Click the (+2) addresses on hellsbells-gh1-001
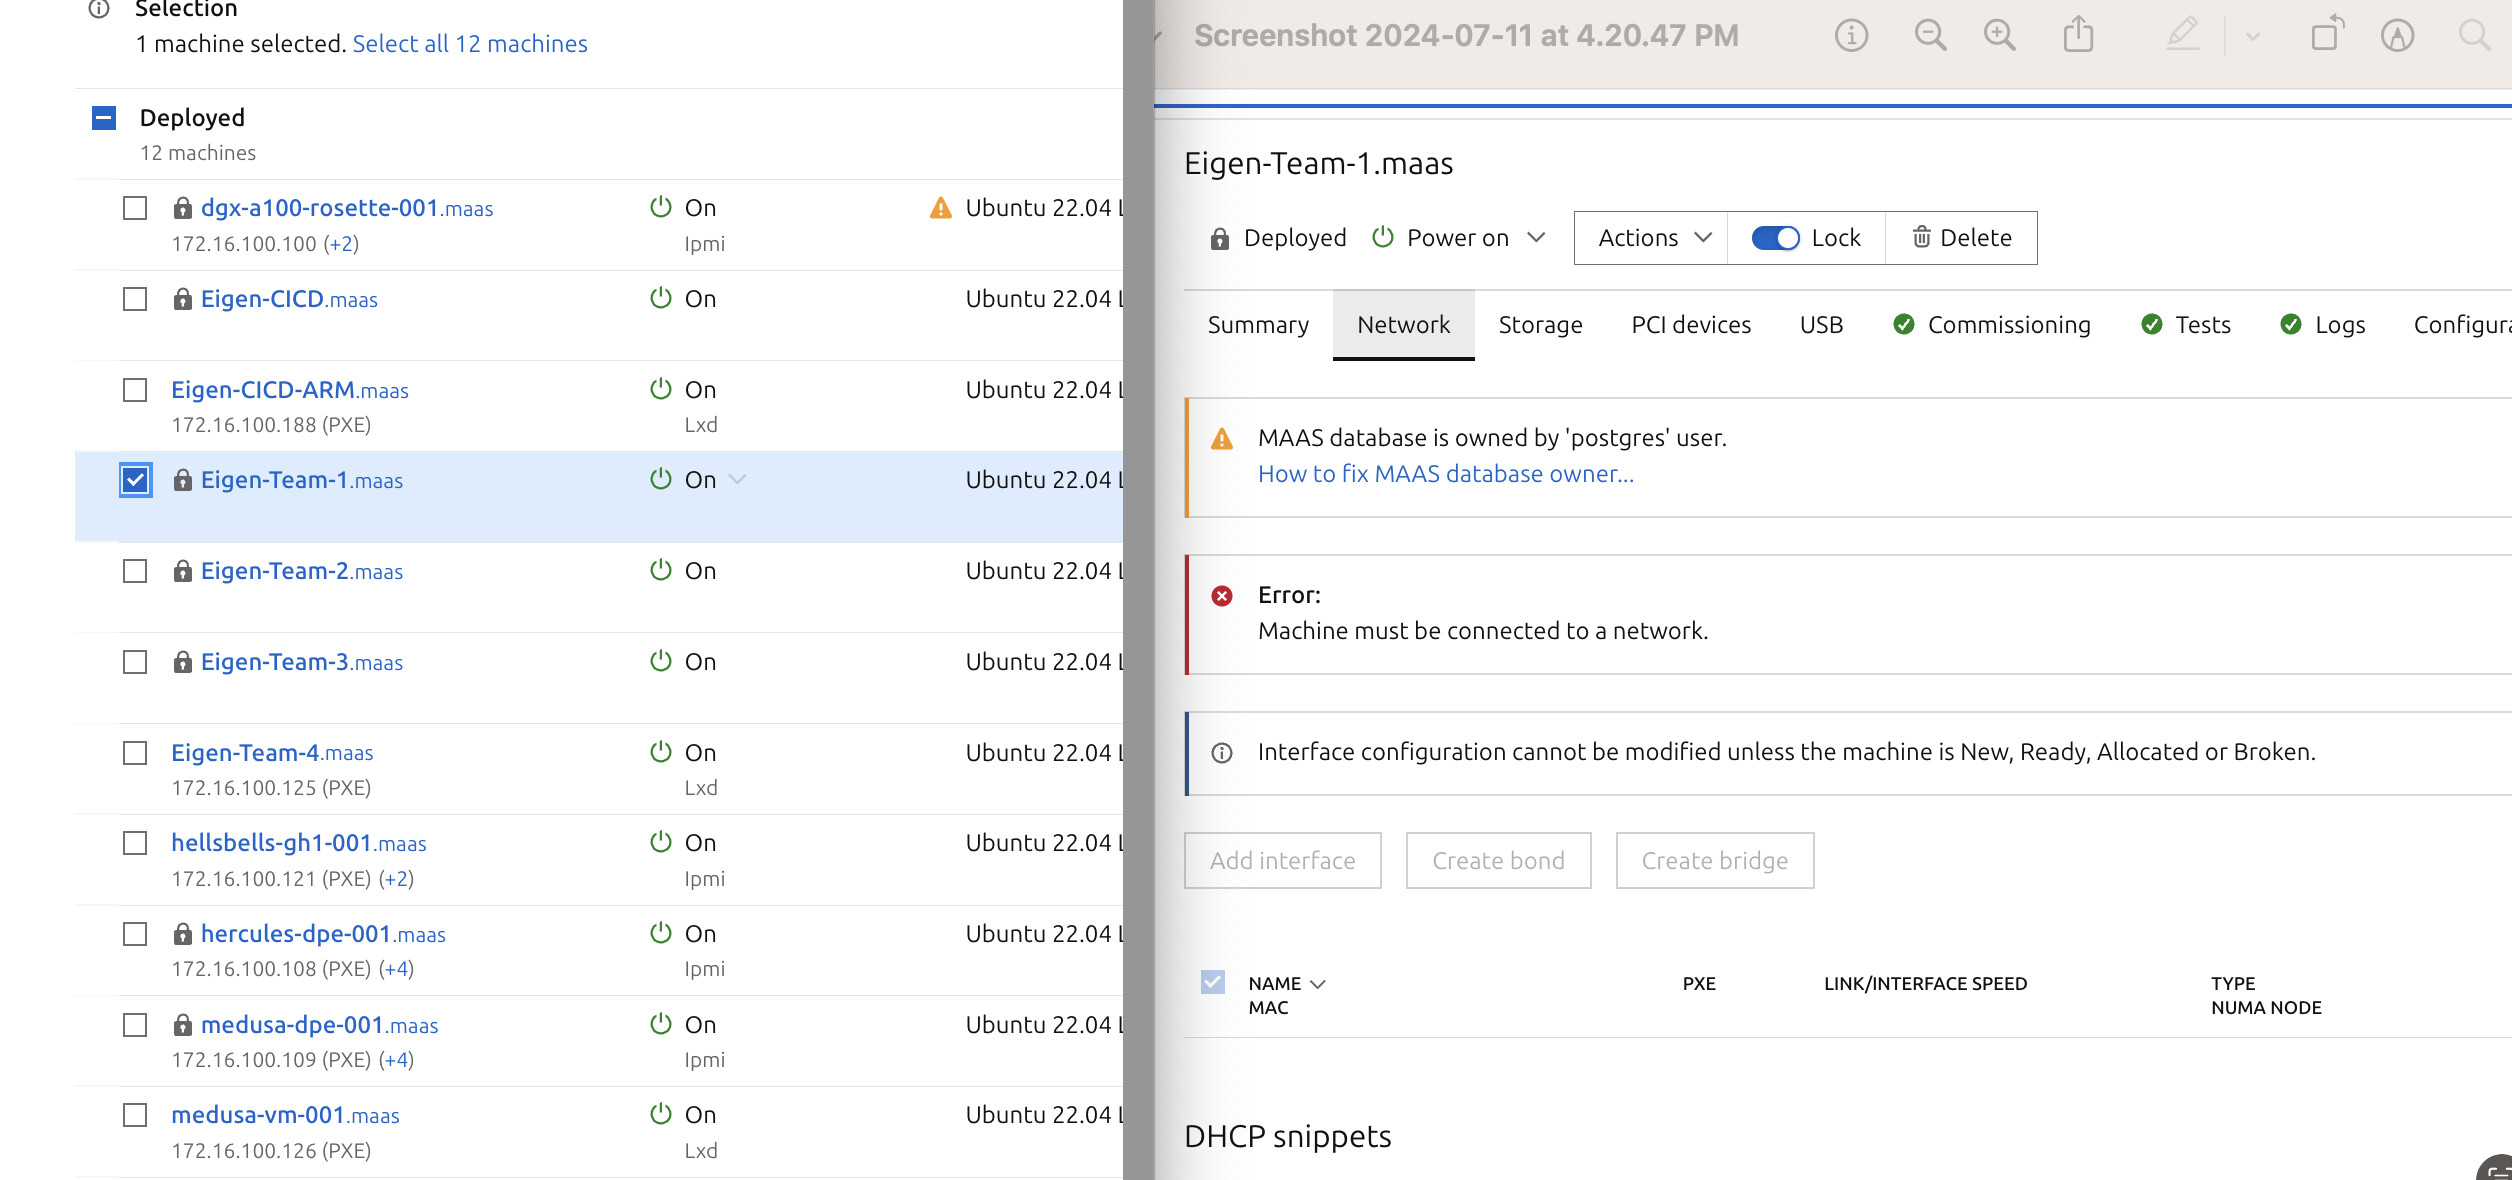The height and width of the screenshot is (1180, 2512). [x=396, y=879]
